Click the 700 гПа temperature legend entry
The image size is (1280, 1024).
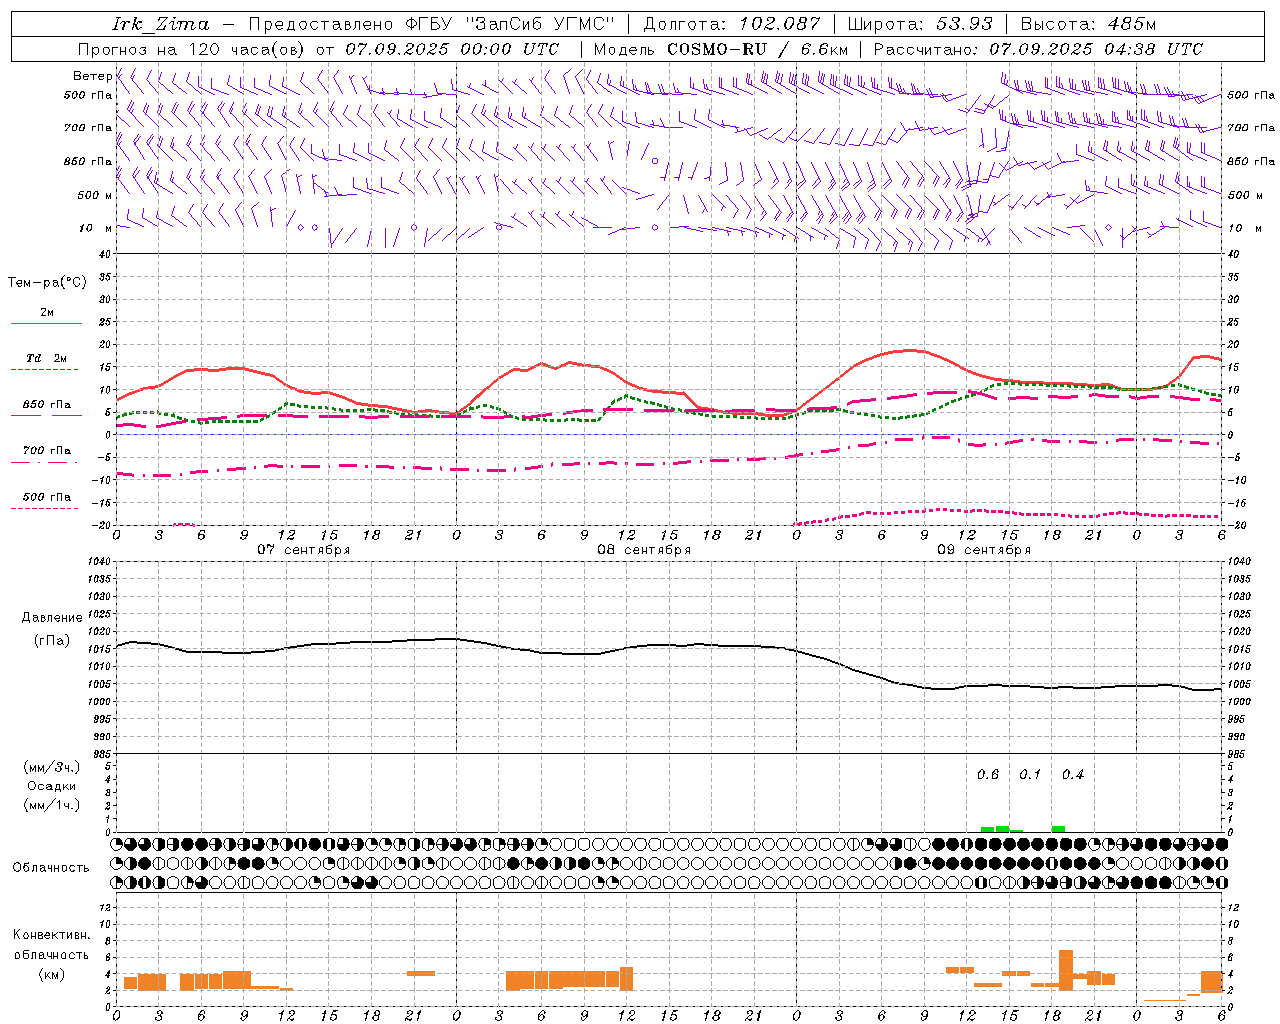pos(47,450)
